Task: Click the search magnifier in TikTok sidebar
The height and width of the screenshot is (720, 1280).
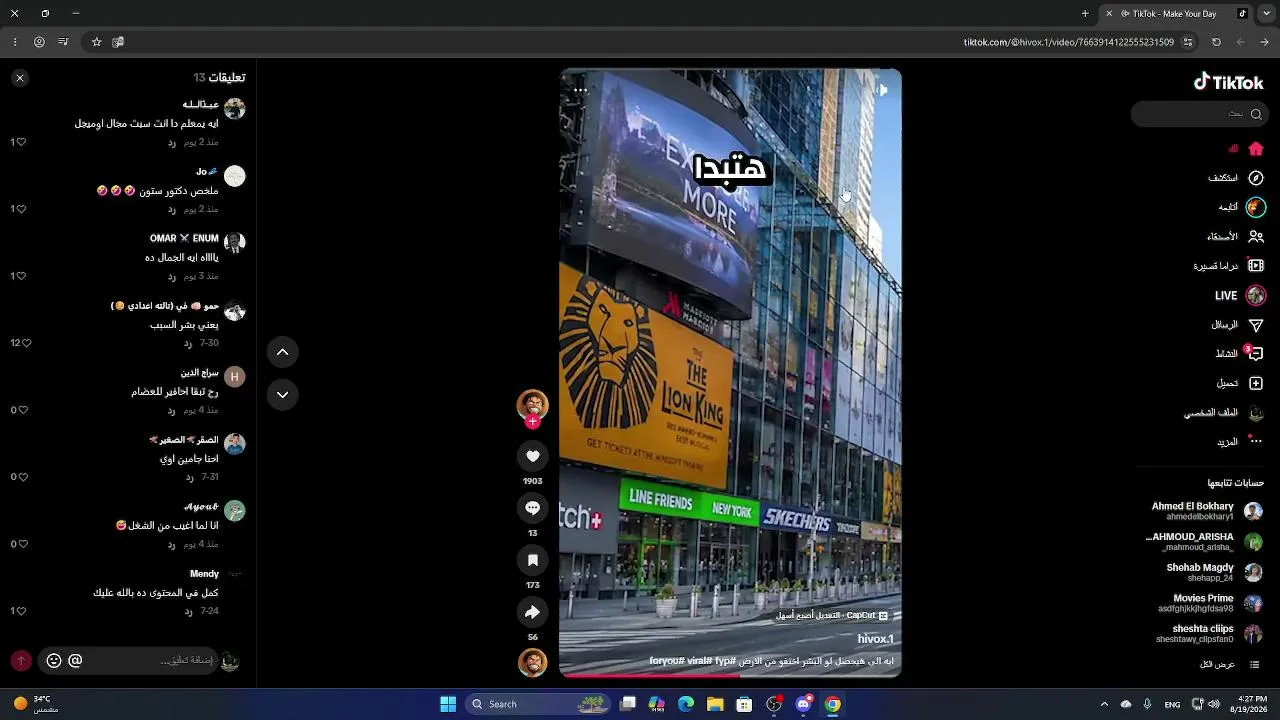Action: click(x=1256, y=114)
